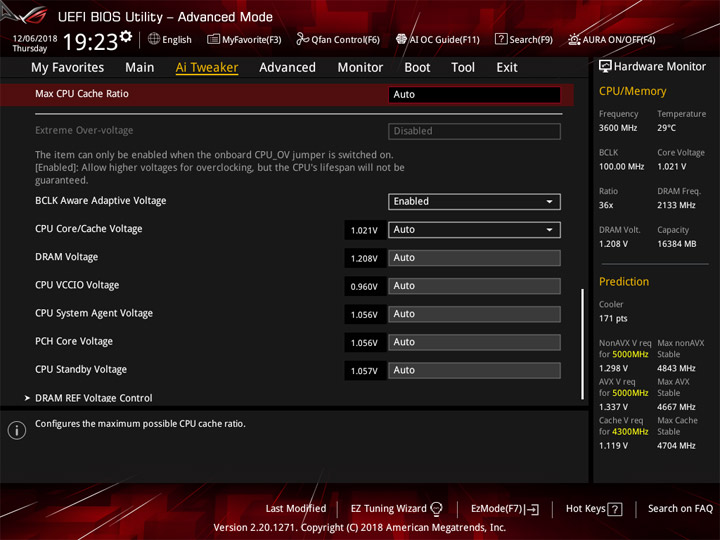The width and height of the screenshot is (720, 540).
Task: Click CPU Standby Voltage input field
Action: click(x=474, y=370)
